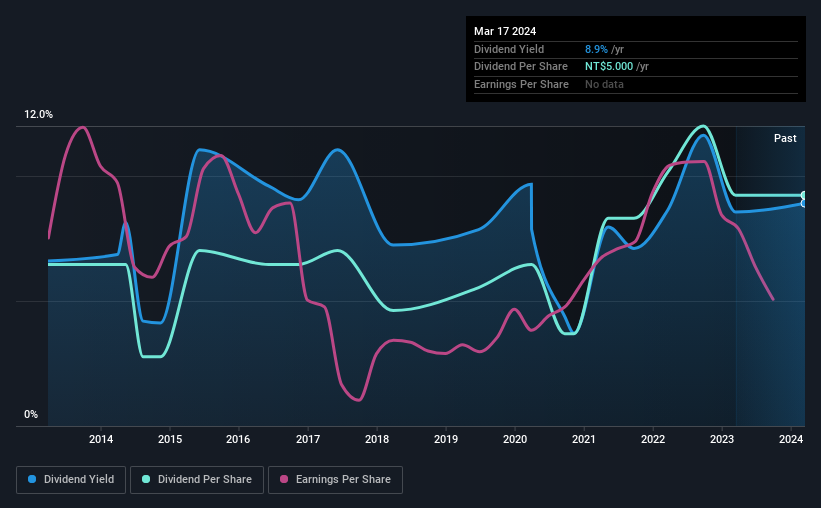This screenshot has height=508, width=821.
Task: Click the Mar 17 2024 tooltip date
Action: tap(505, 31)
